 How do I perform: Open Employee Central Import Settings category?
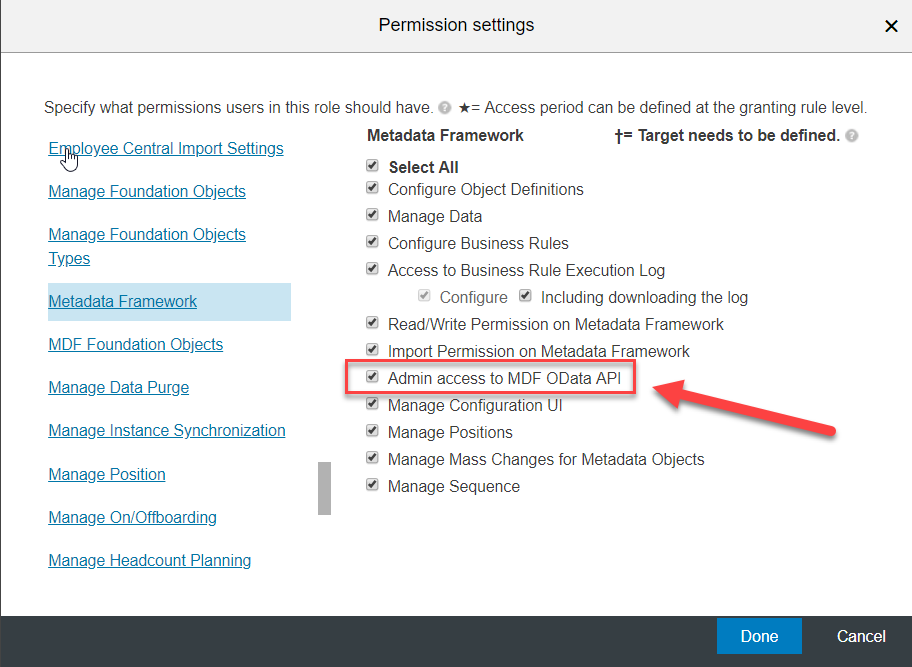166,148
